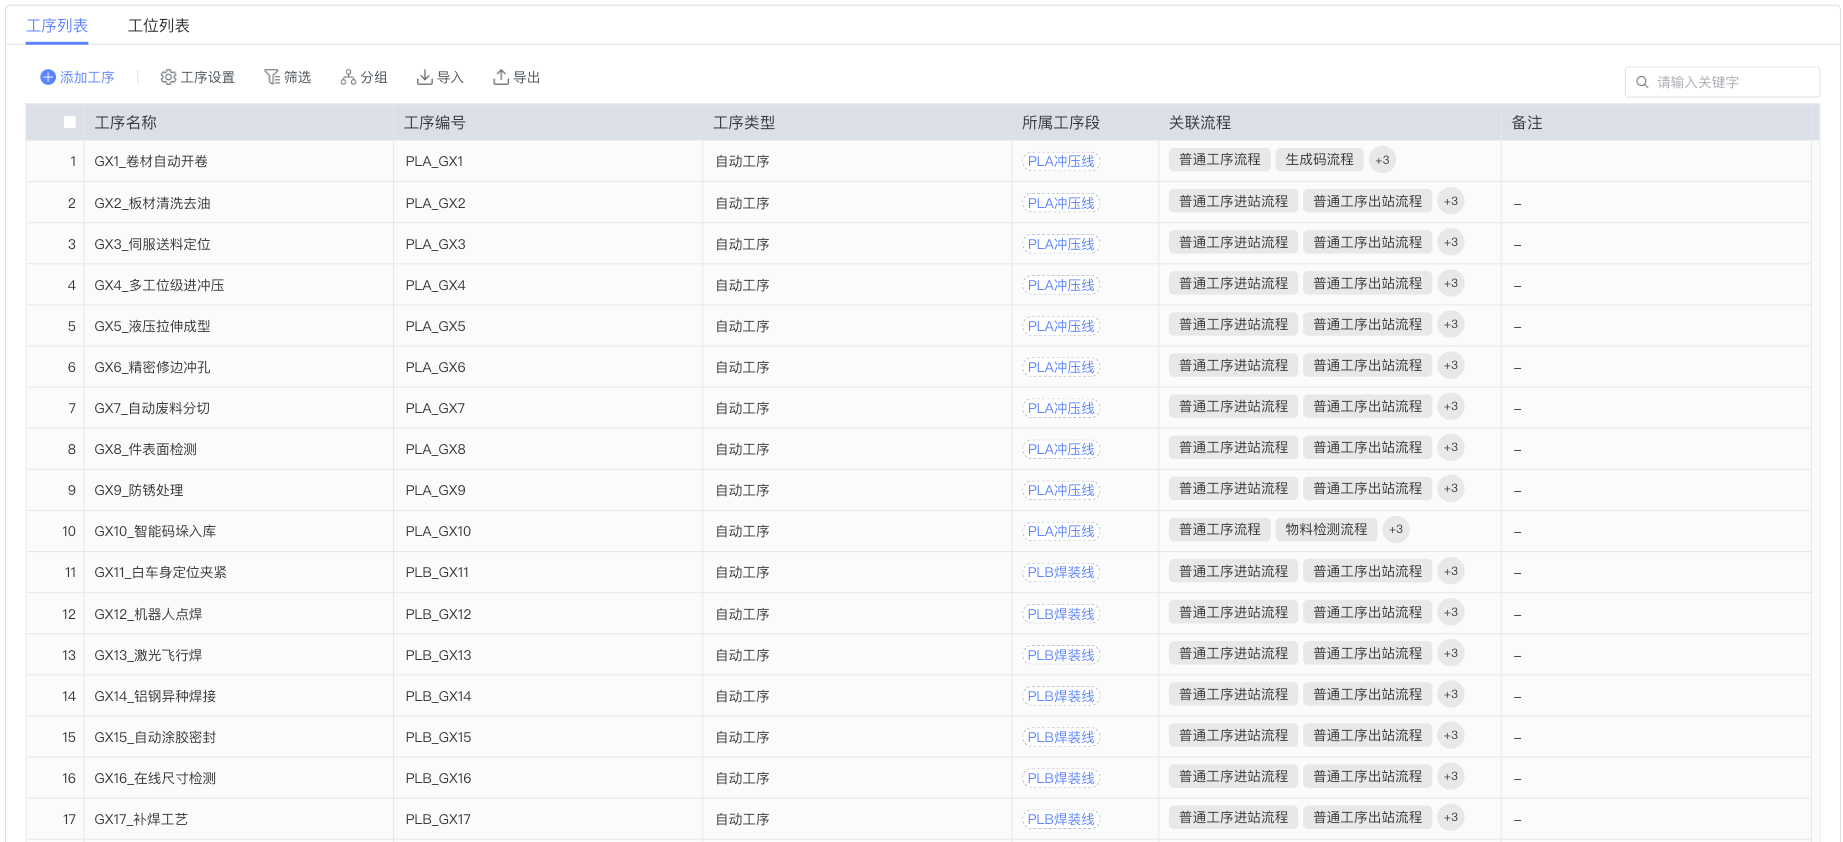Click the 筛选 filter icon
Image resolution: width=1843 pixels, height=842 pixels.
(x=272, y=77)
